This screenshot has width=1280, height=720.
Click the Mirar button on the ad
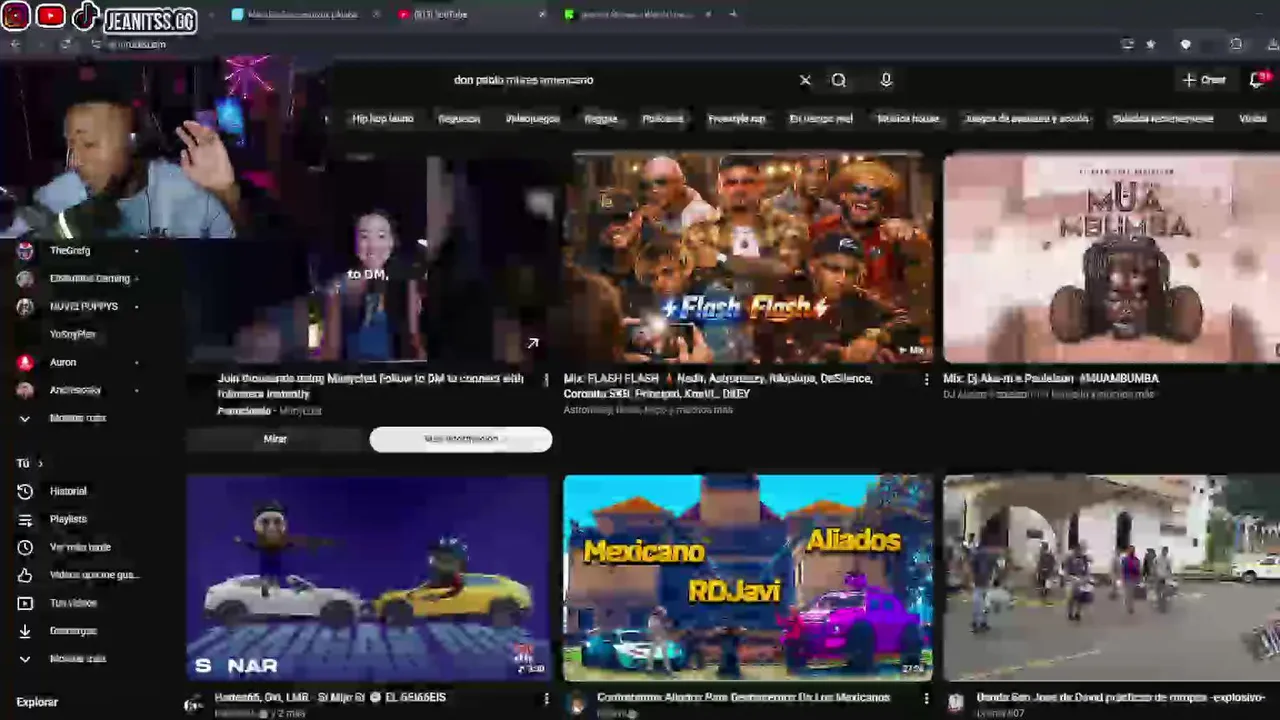275,439
